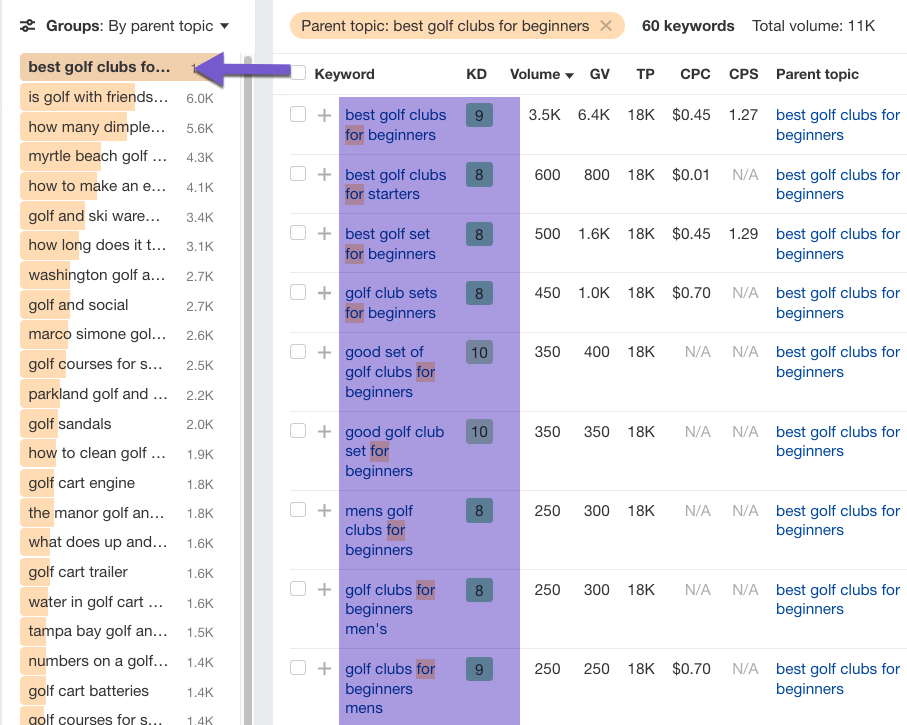Check the 'best golf clubs for beginners' row

click(298, 114)
